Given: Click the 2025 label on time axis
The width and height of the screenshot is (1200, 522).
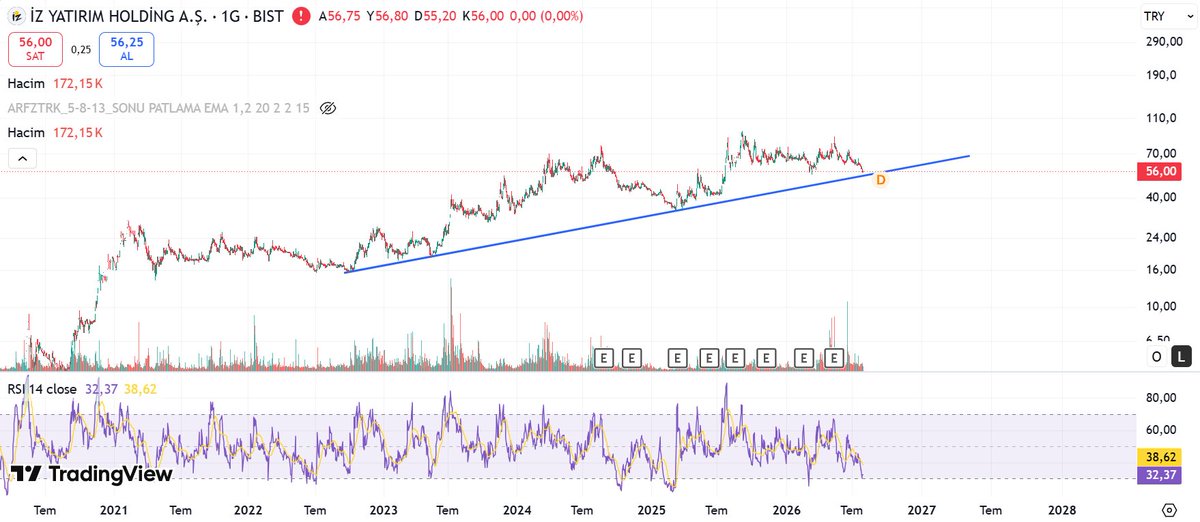Looking at the screenshot, I should click(652, 509).
